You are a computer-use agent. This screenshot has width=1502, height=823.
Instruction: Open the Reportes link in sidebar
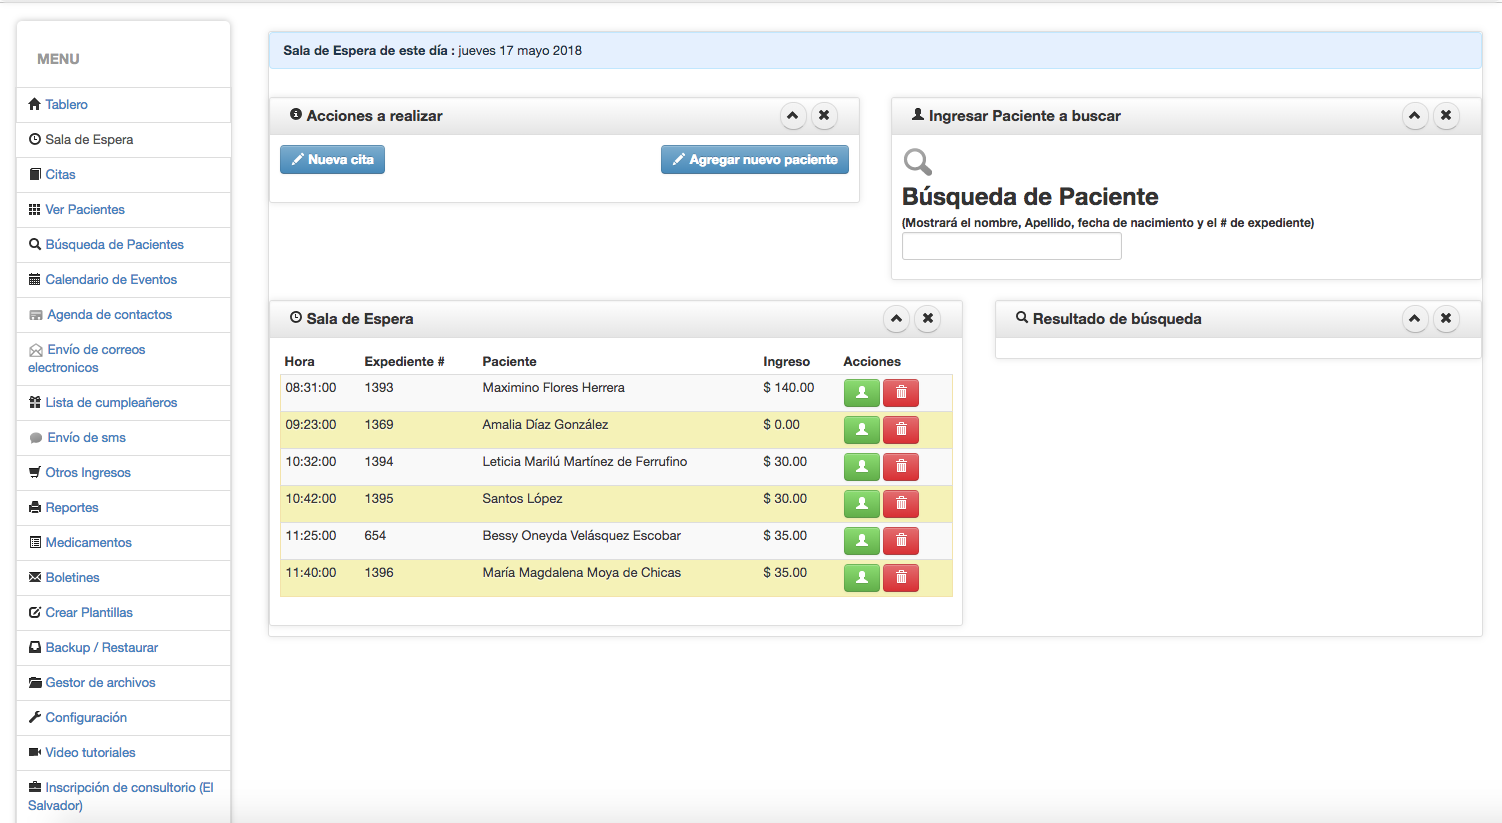[x=72, y=508]
